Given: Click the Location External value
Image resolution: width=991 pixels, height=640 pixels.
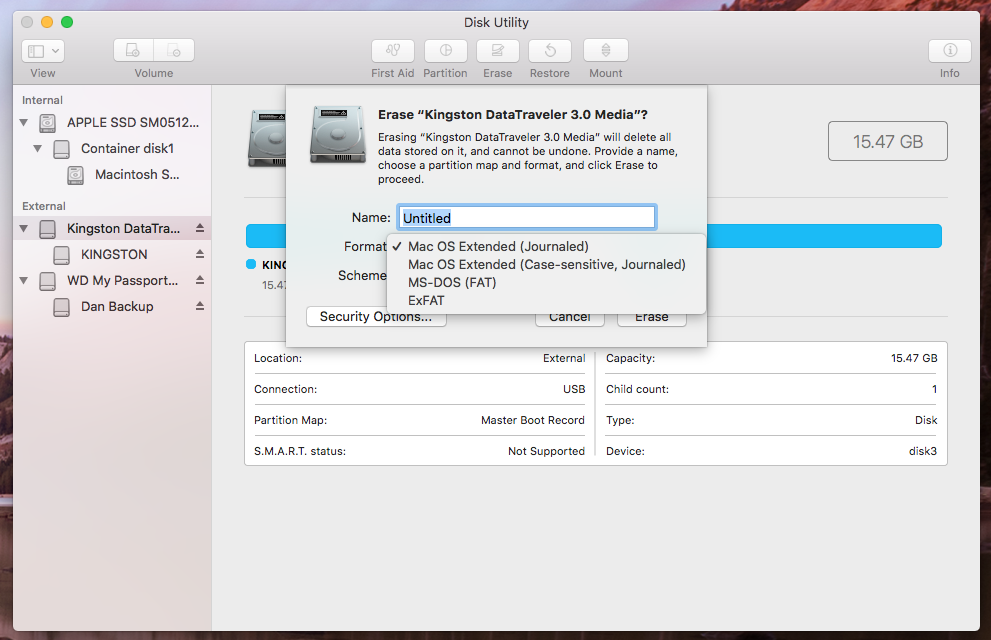Looking at the screenshot, I should pyautogui.click(x=564, y=358).
